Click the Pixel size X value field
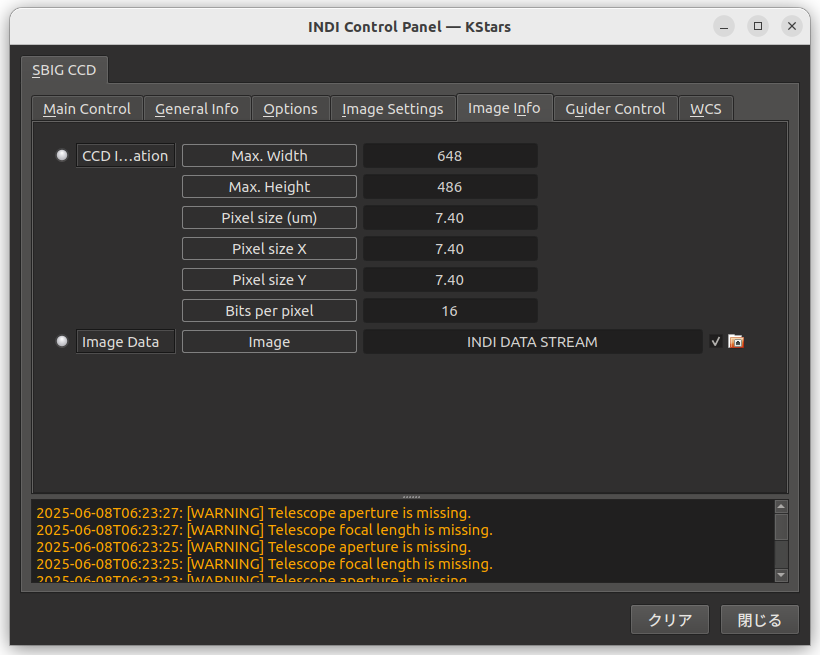This screenshot has width=820, height=655. pos(450,249)
